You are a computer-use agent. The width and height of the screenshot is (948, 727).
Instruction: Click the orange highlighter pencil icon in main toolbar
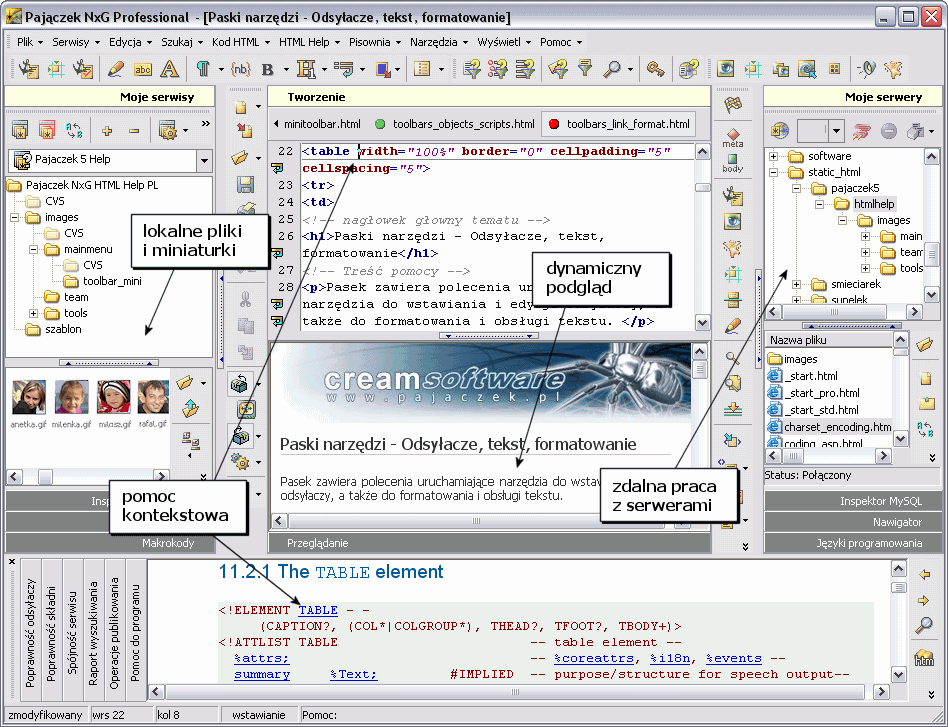(x=115, y=69)
